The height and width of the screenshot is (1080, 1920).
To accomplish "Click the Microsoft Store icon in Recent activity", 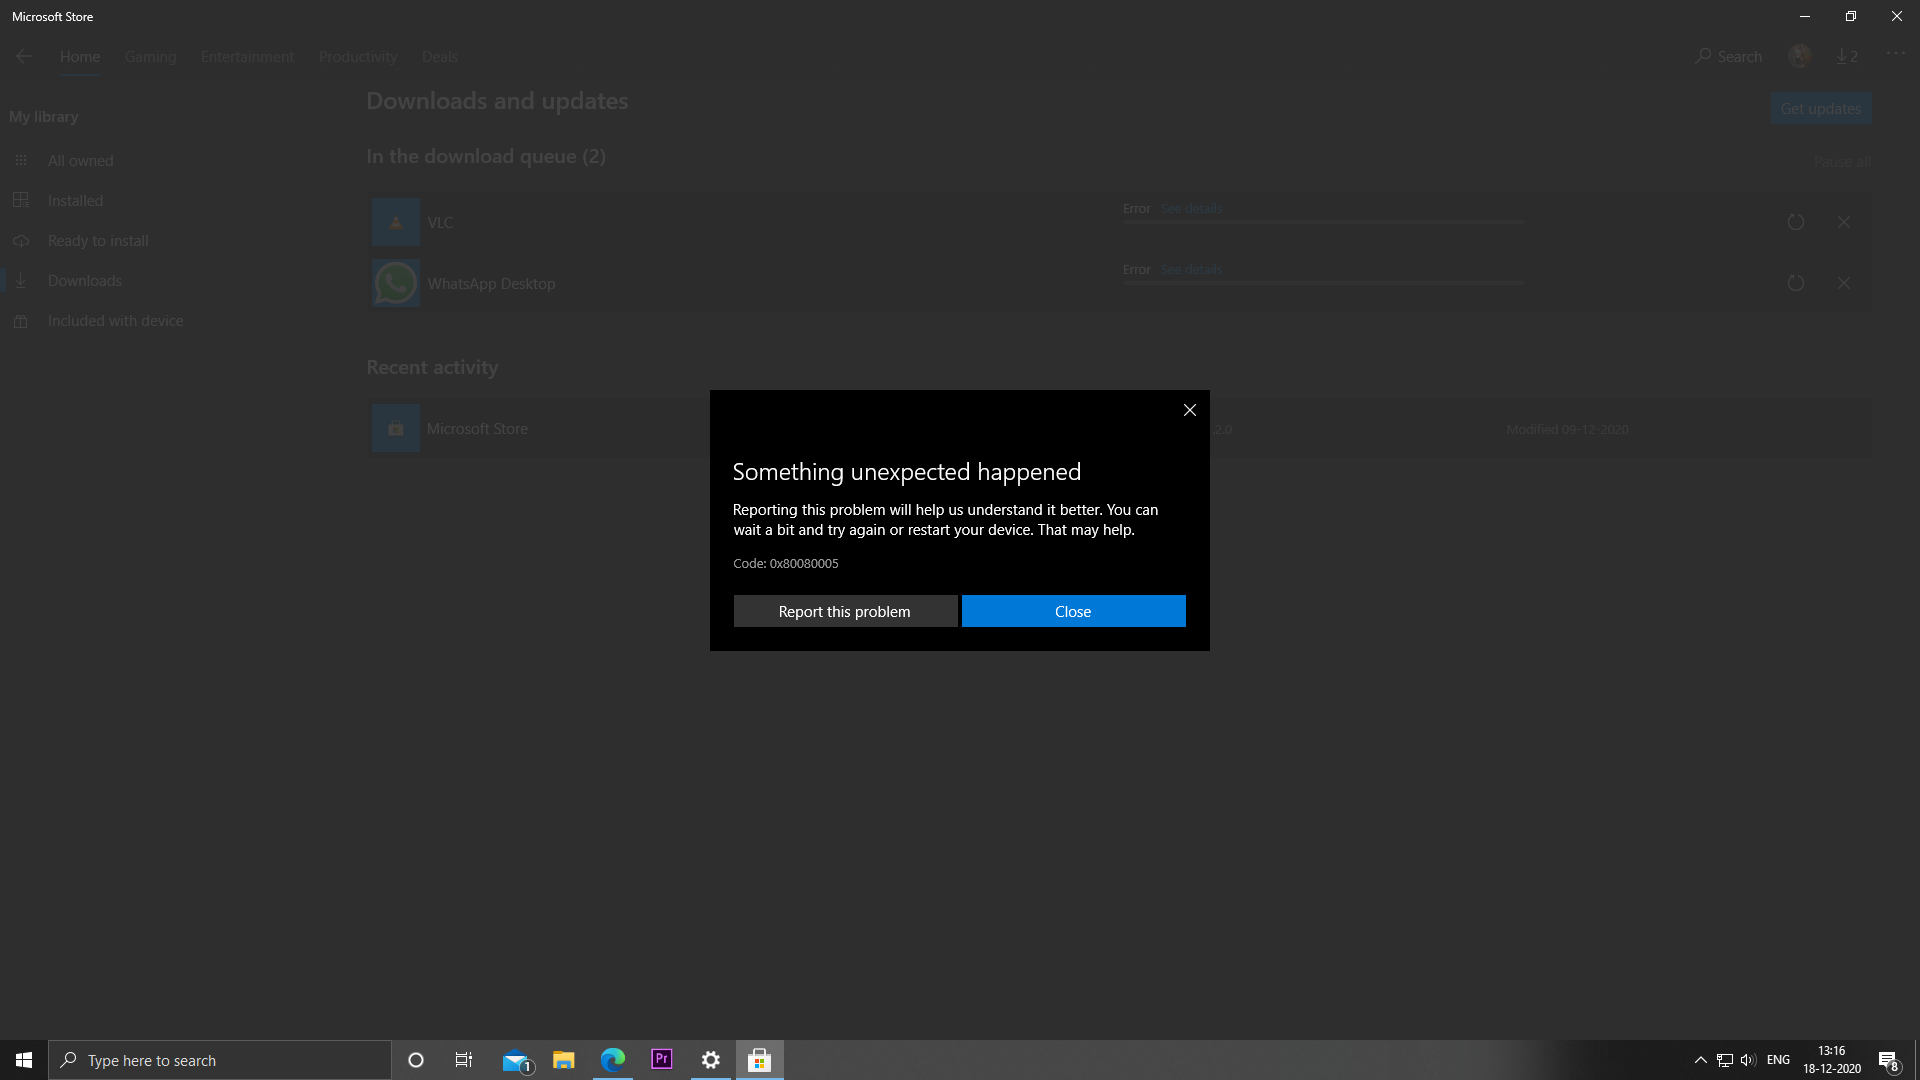I will [x=396, y=428].
